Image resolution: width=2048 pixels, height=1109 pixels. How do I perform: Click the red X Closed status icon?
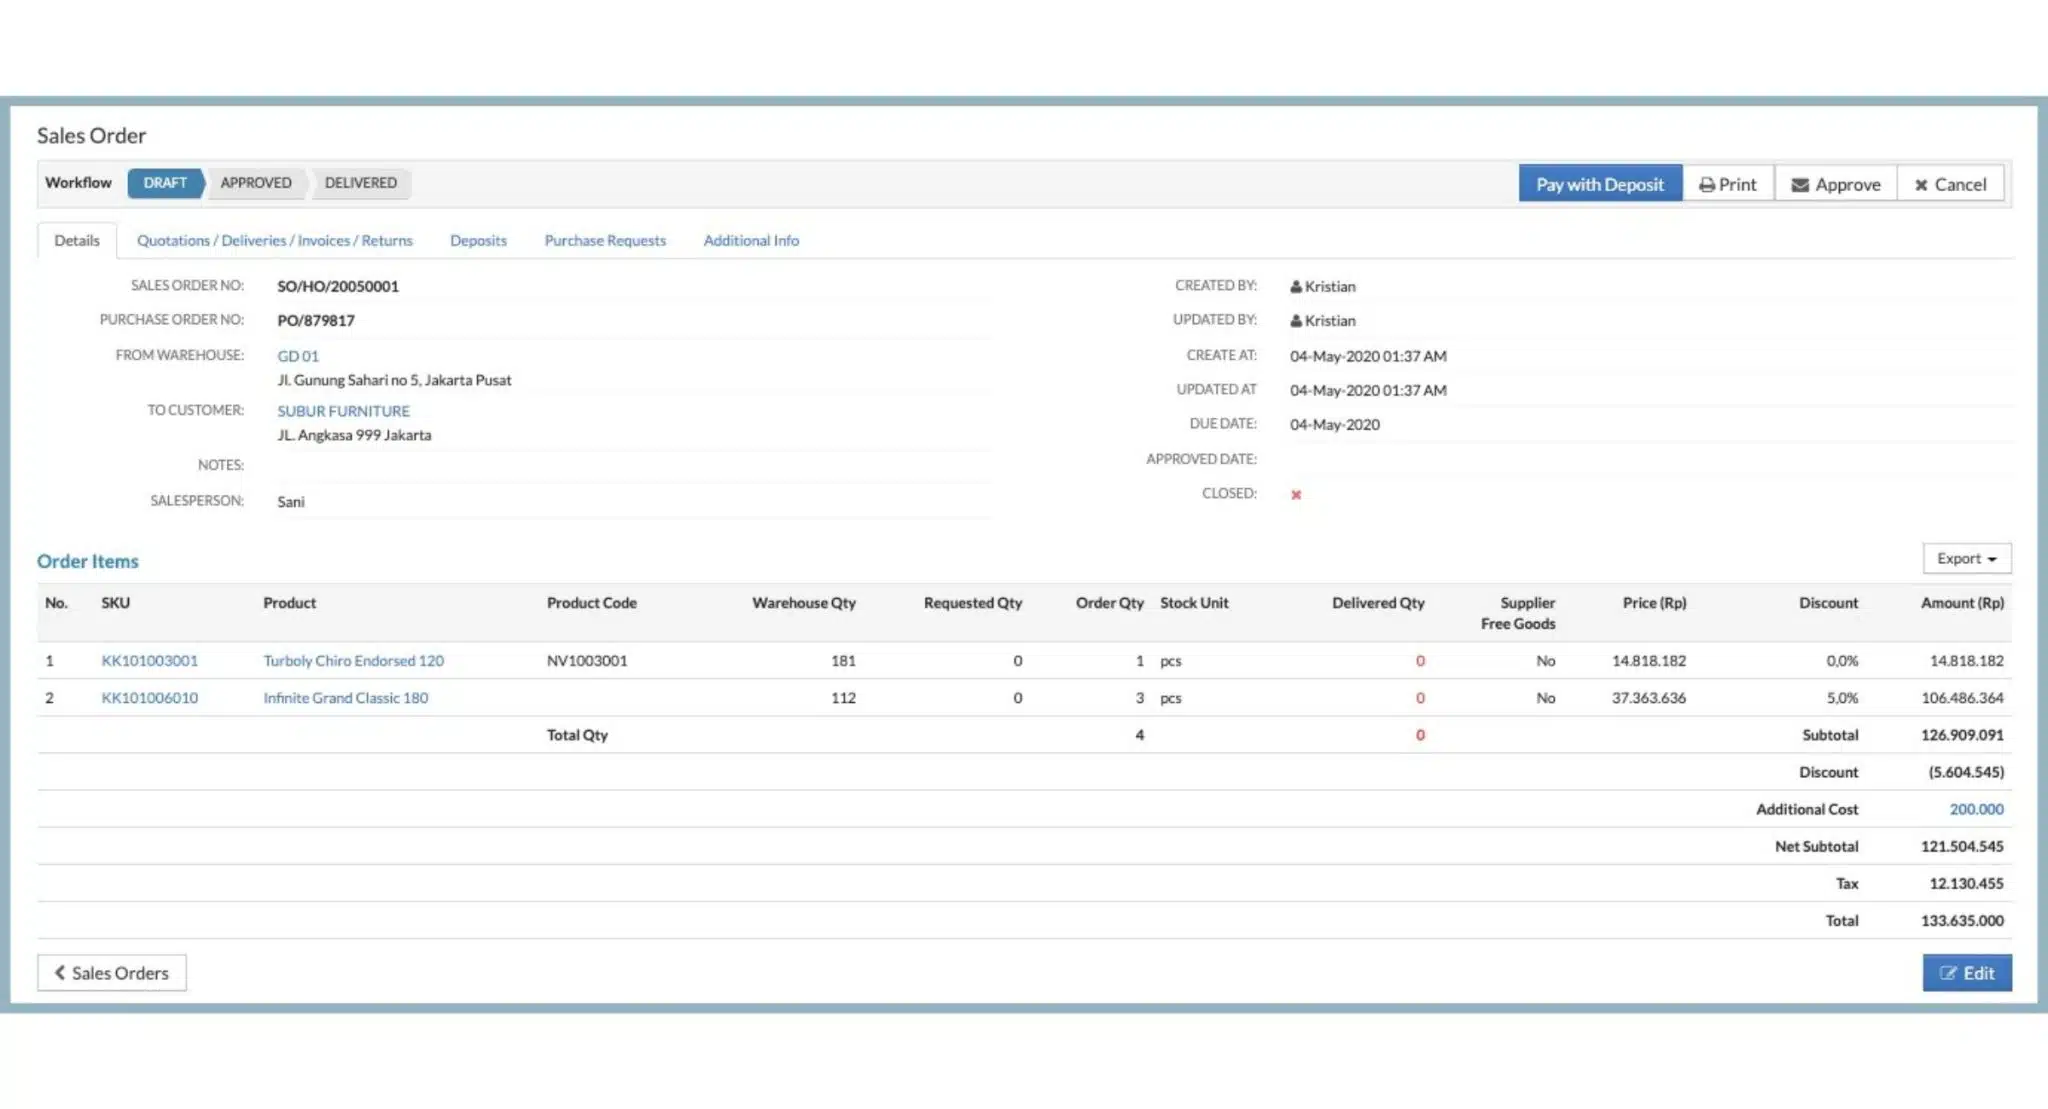1296,495
